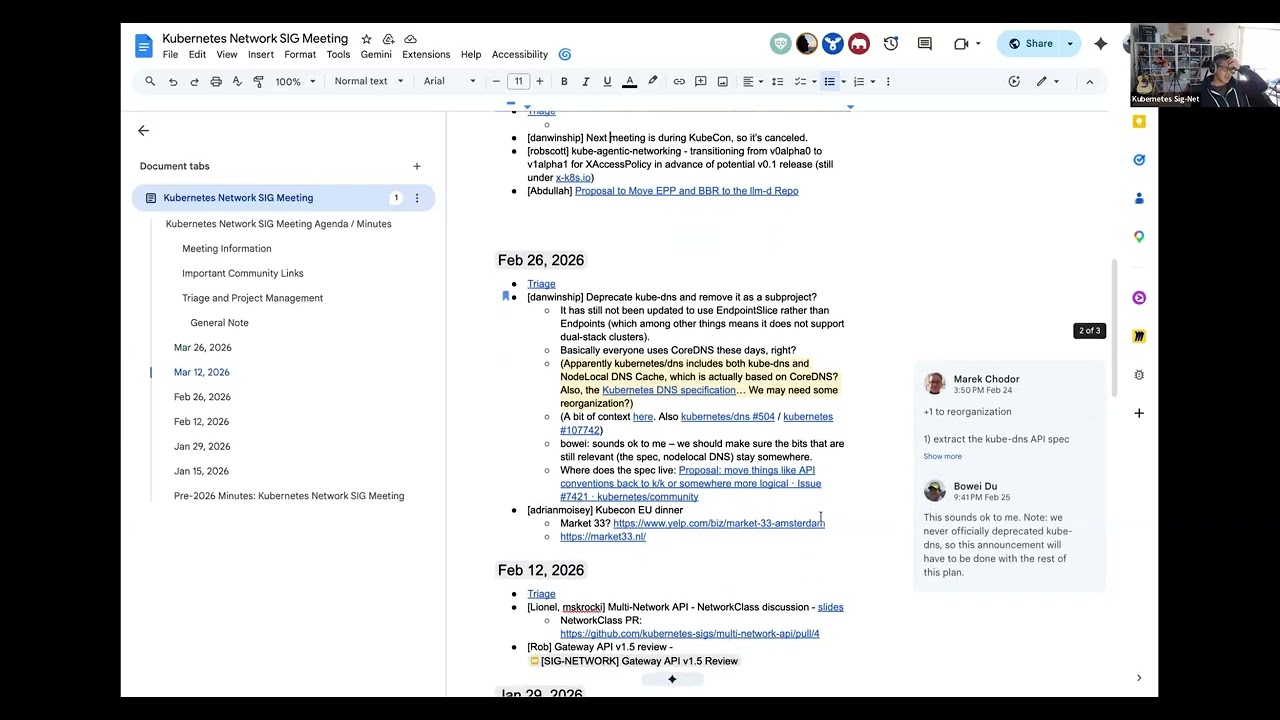Viewport: 1280px width, 720px height.
Task: Open the Arial font dropdown
Action: point(450,81)
